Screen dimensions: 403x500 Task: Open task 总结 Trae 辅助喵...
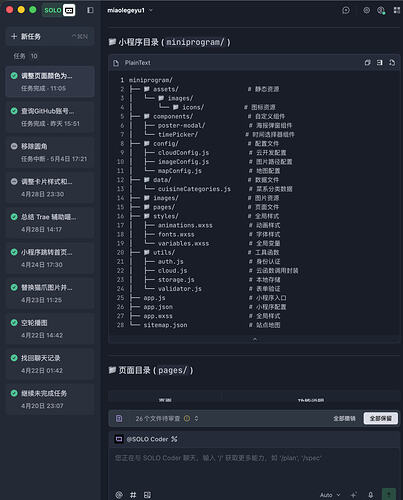coord(50,223)
